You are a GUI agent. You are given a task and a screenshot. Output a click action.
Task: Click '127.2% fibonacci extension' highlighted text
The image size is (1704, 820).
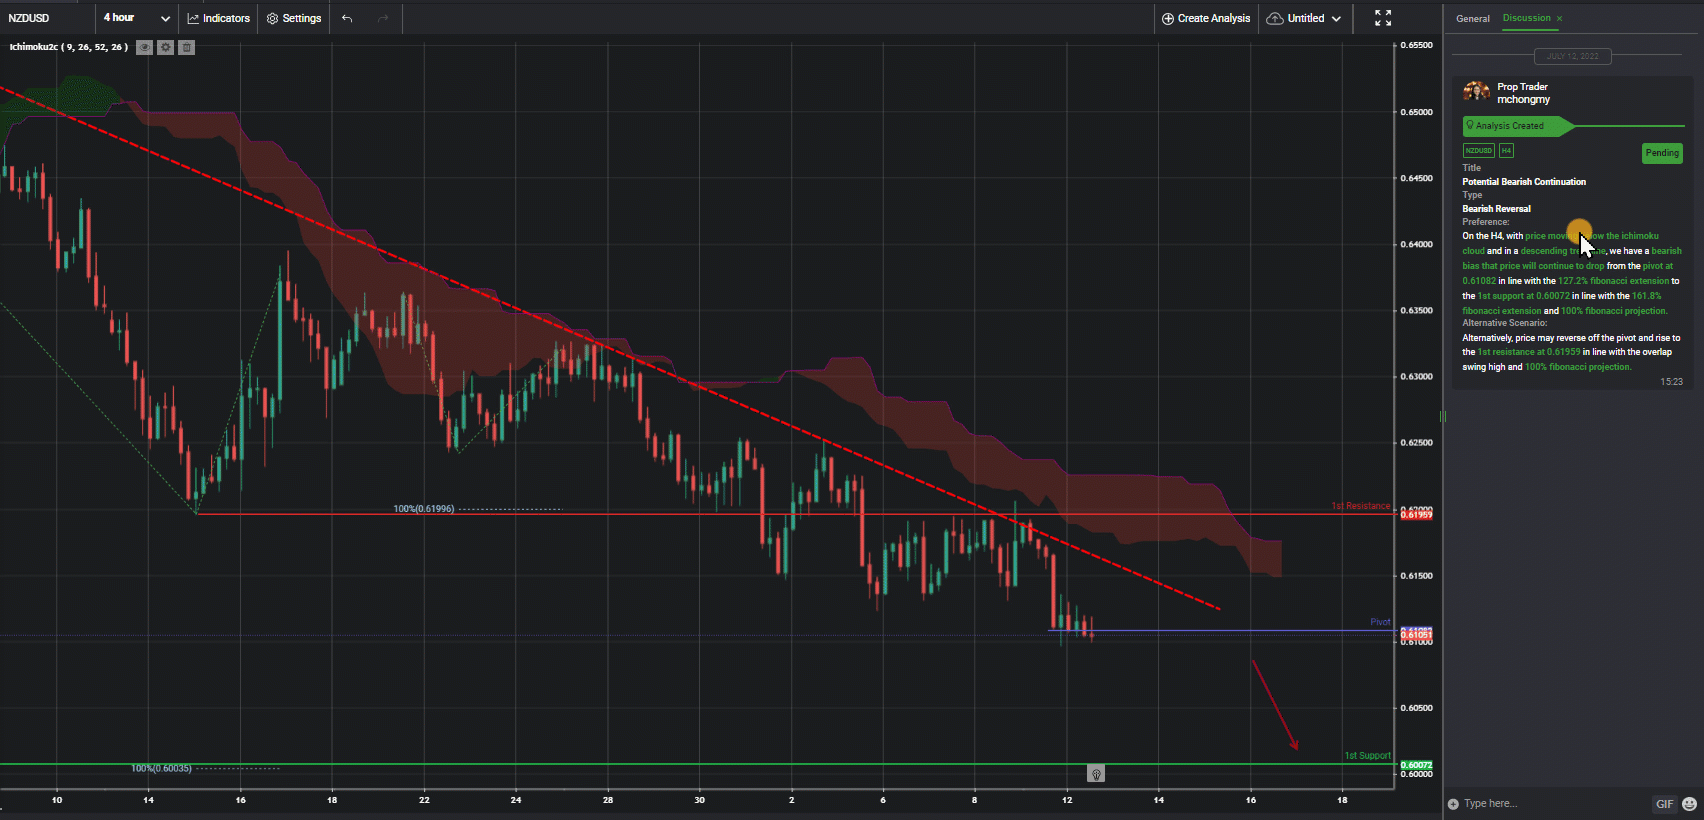pos(1613,281)
